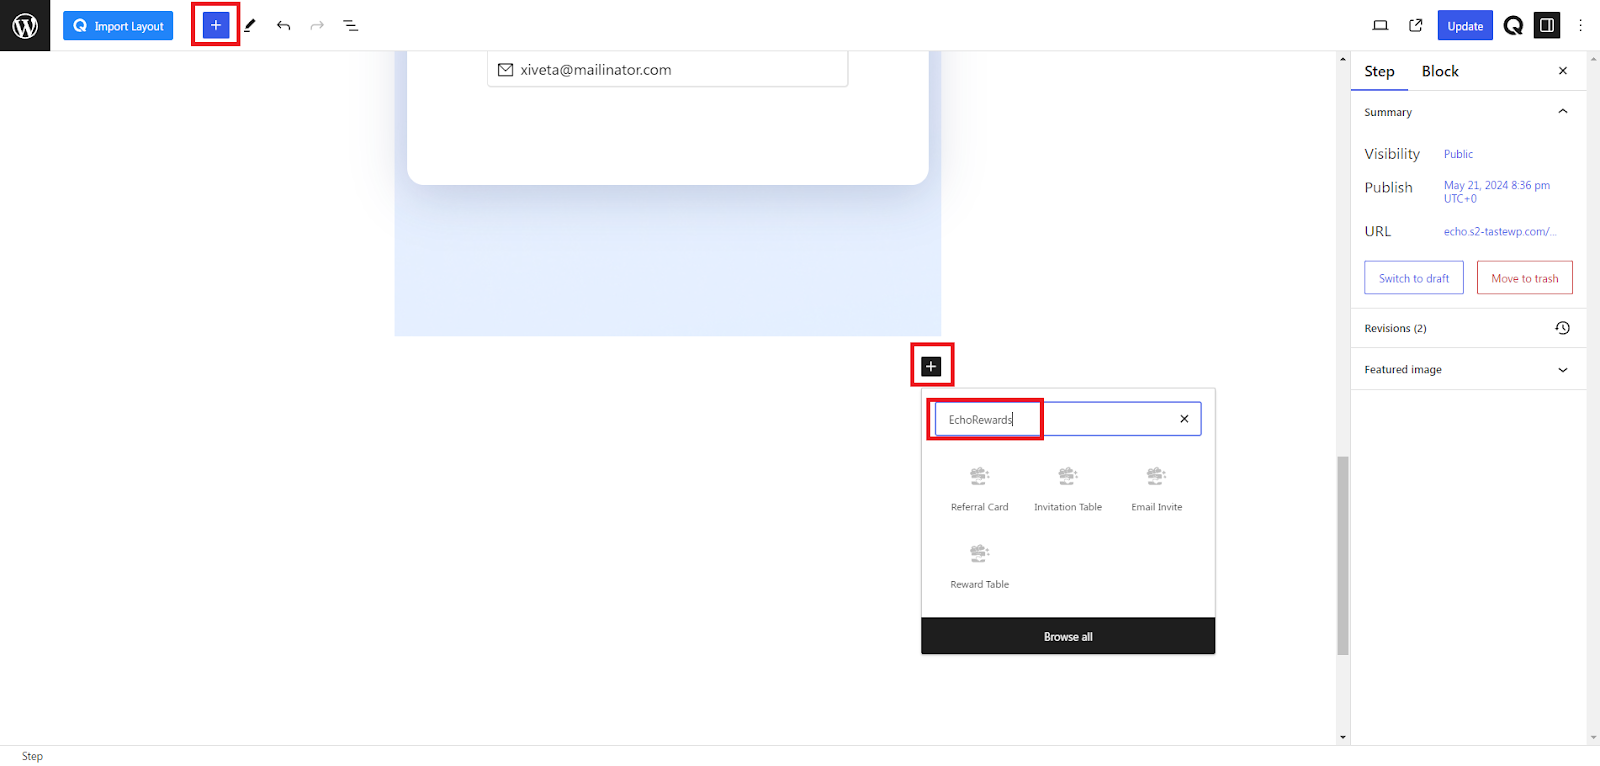Click the Update button
Viewport: 1600px width, 766px height.
[1464, 26]
